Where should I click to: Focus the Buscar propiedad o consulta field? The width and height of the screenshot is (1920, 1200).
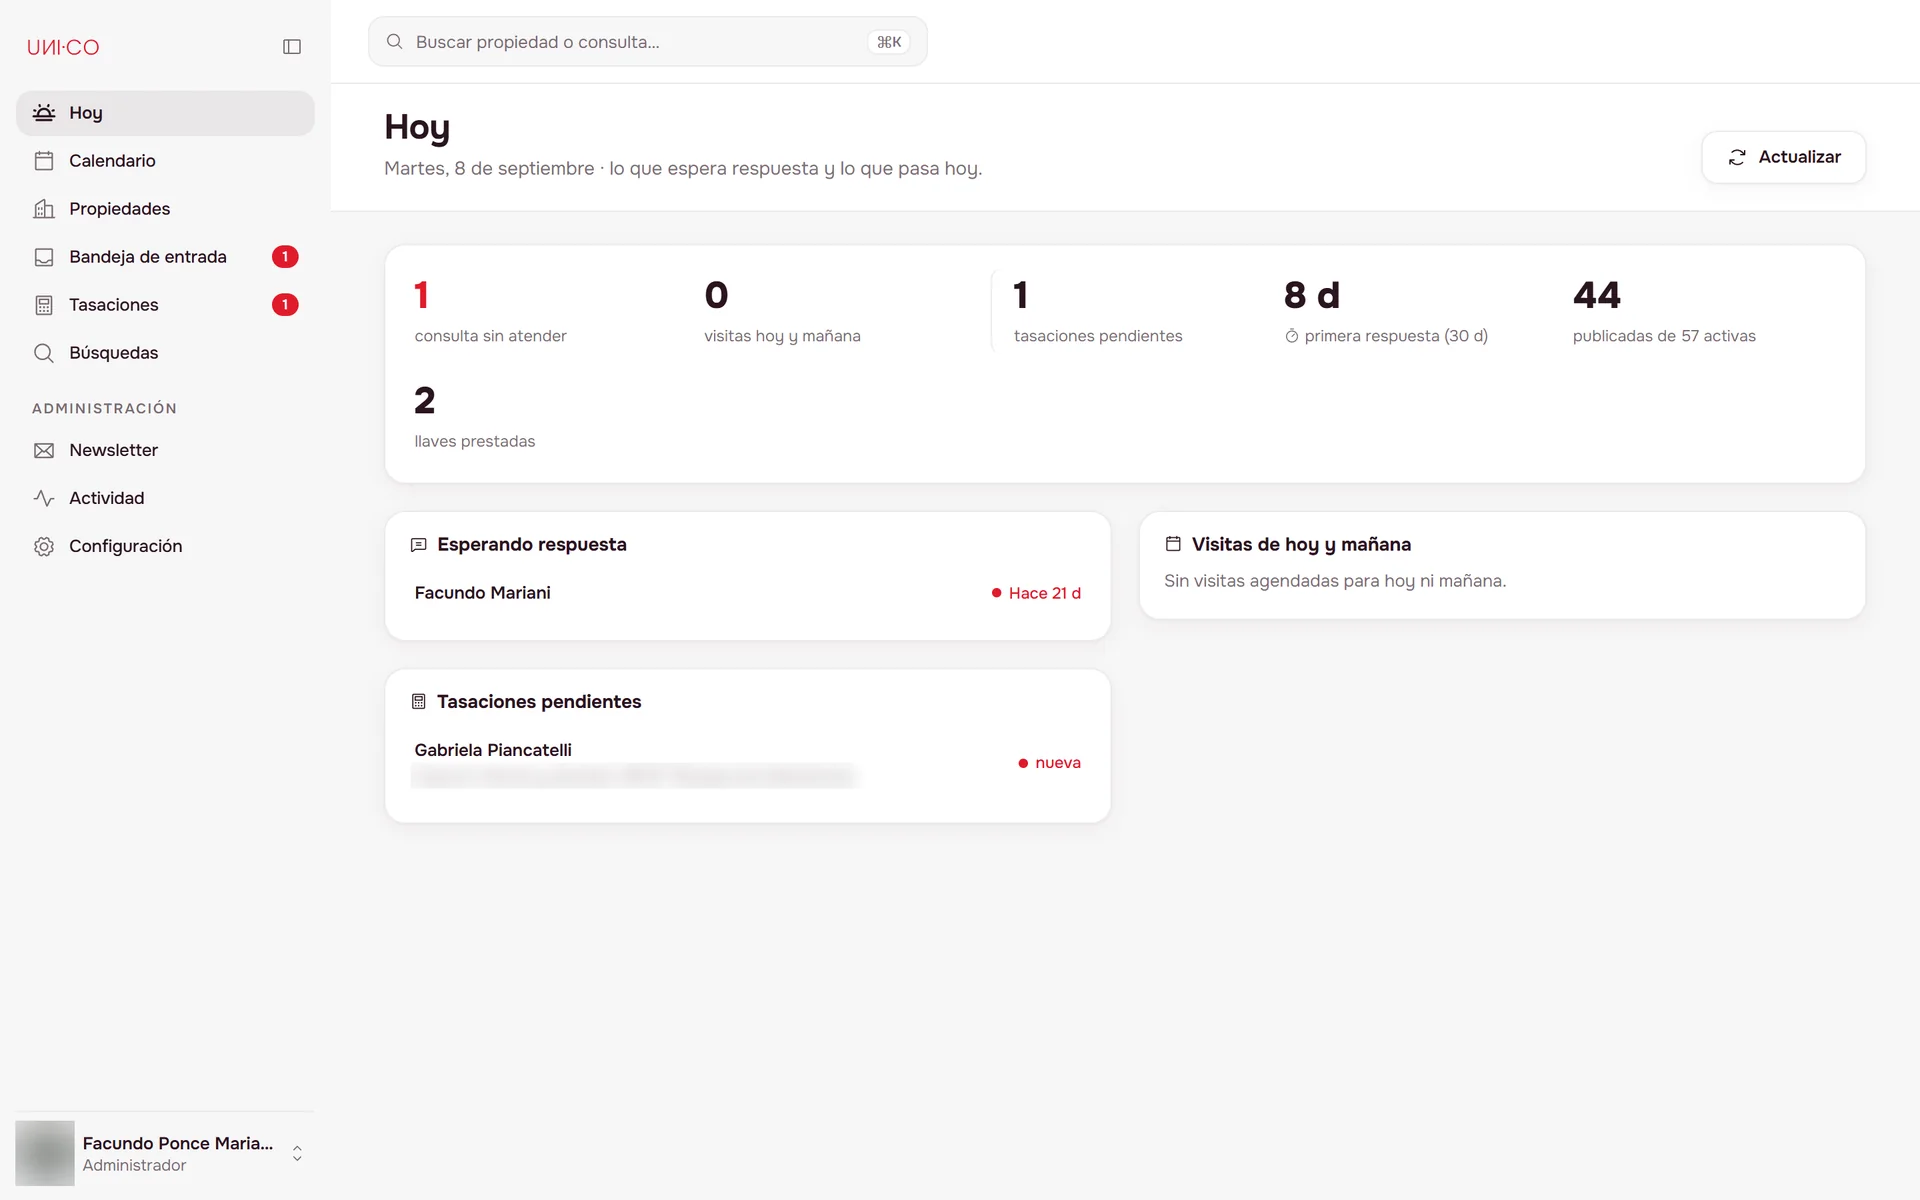(647, 42)
